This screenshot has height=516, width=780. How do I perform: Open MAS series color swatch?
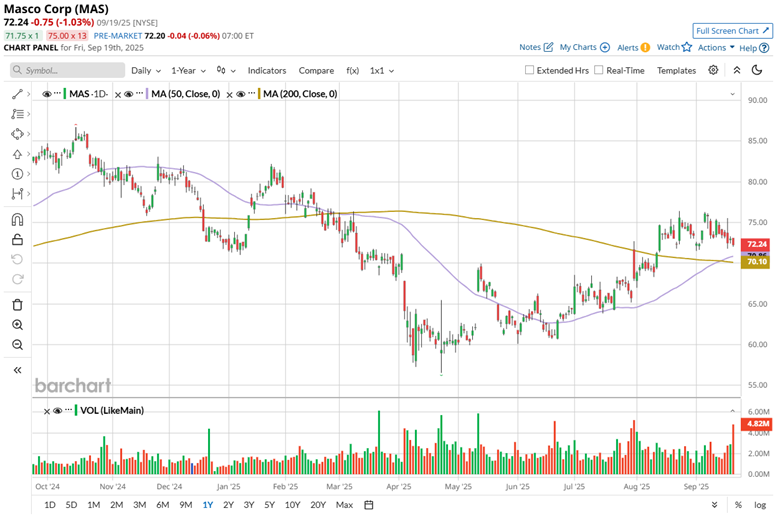coord(65,94)
